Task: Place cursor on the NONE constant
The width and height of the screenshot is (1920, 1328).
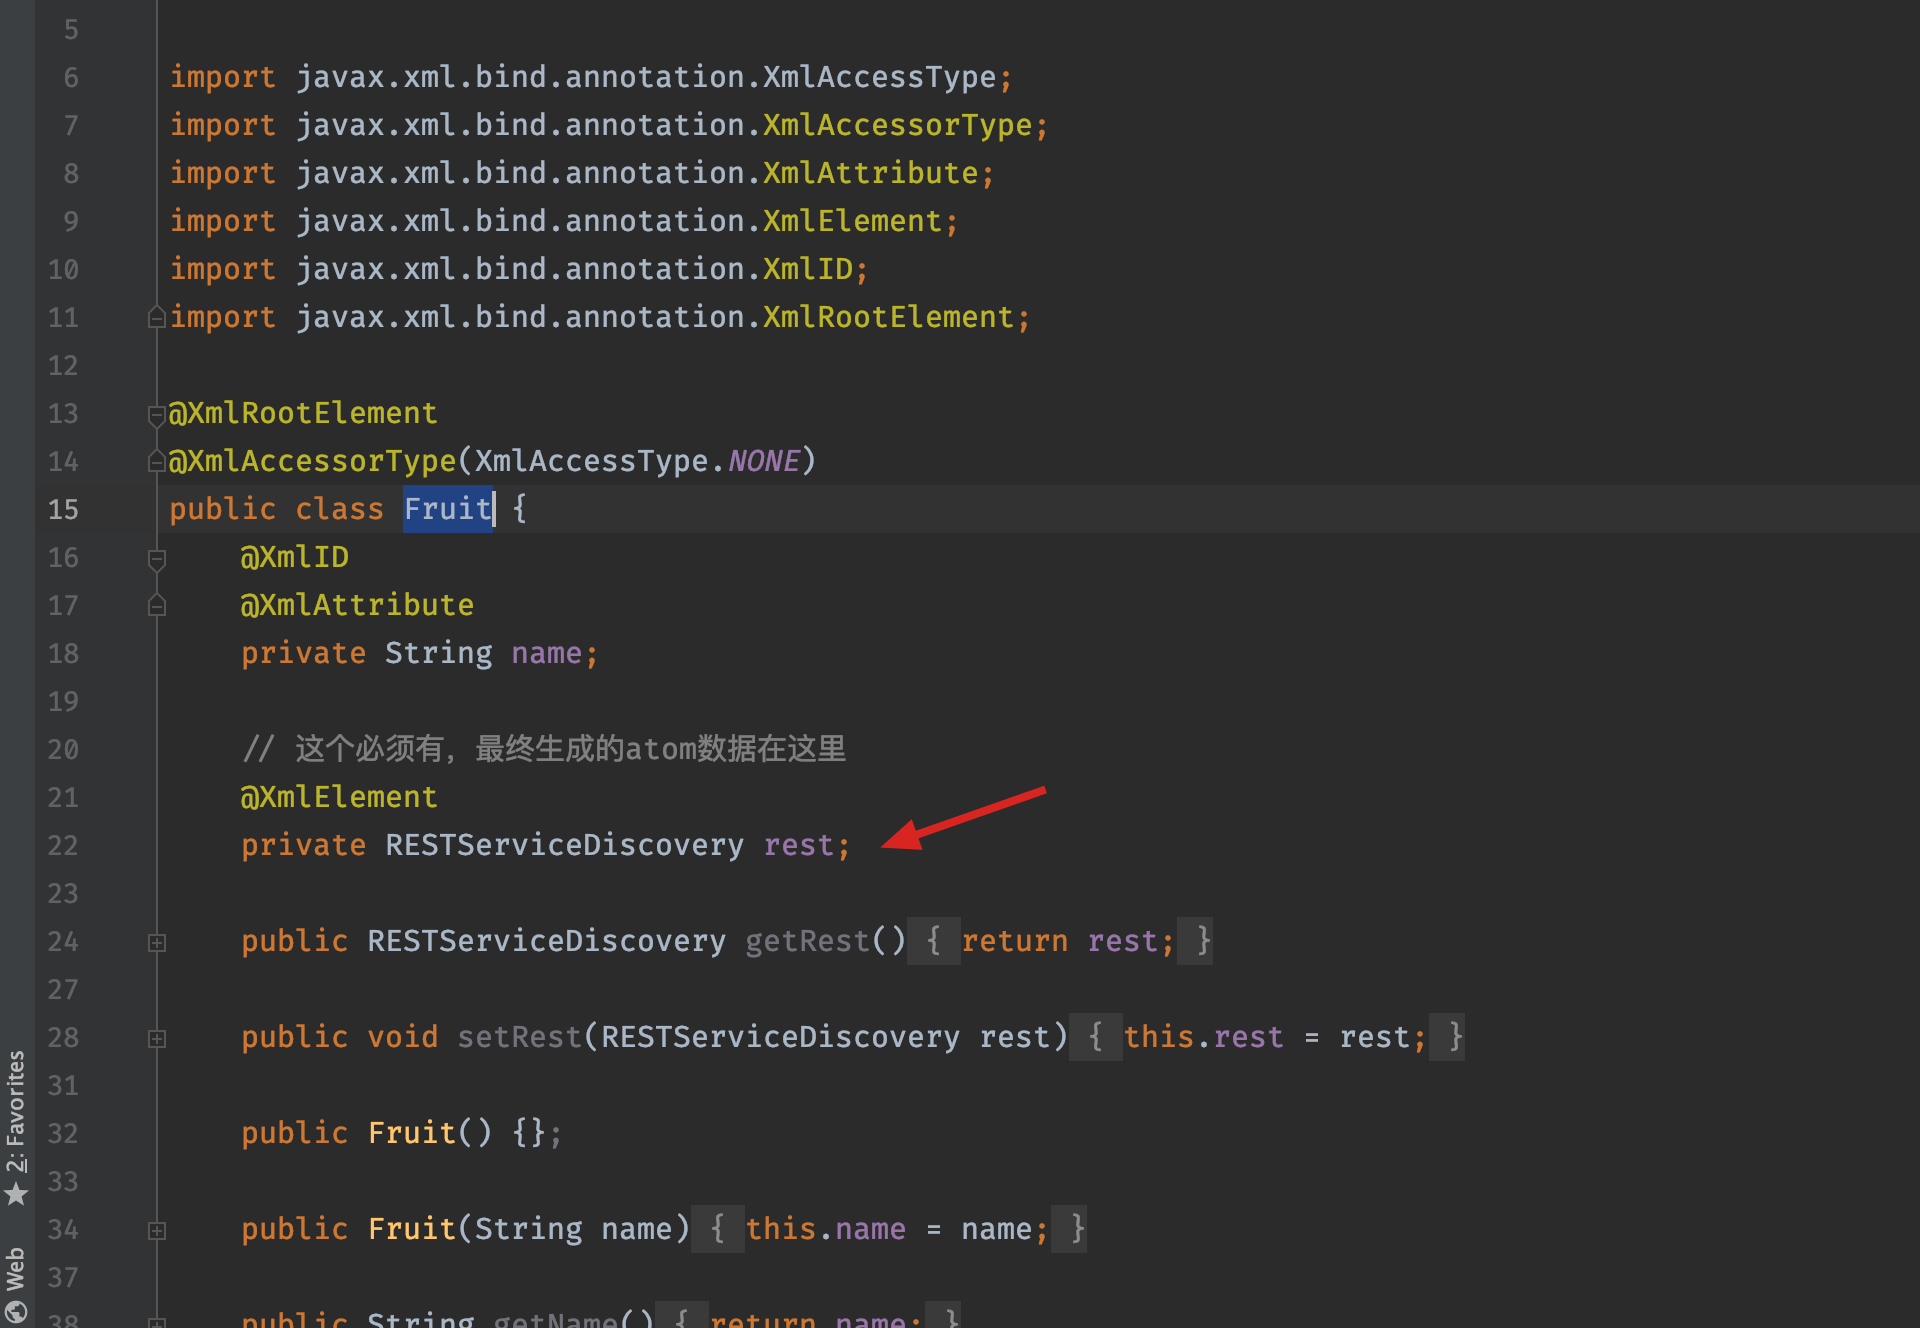Action: (764, 461)
